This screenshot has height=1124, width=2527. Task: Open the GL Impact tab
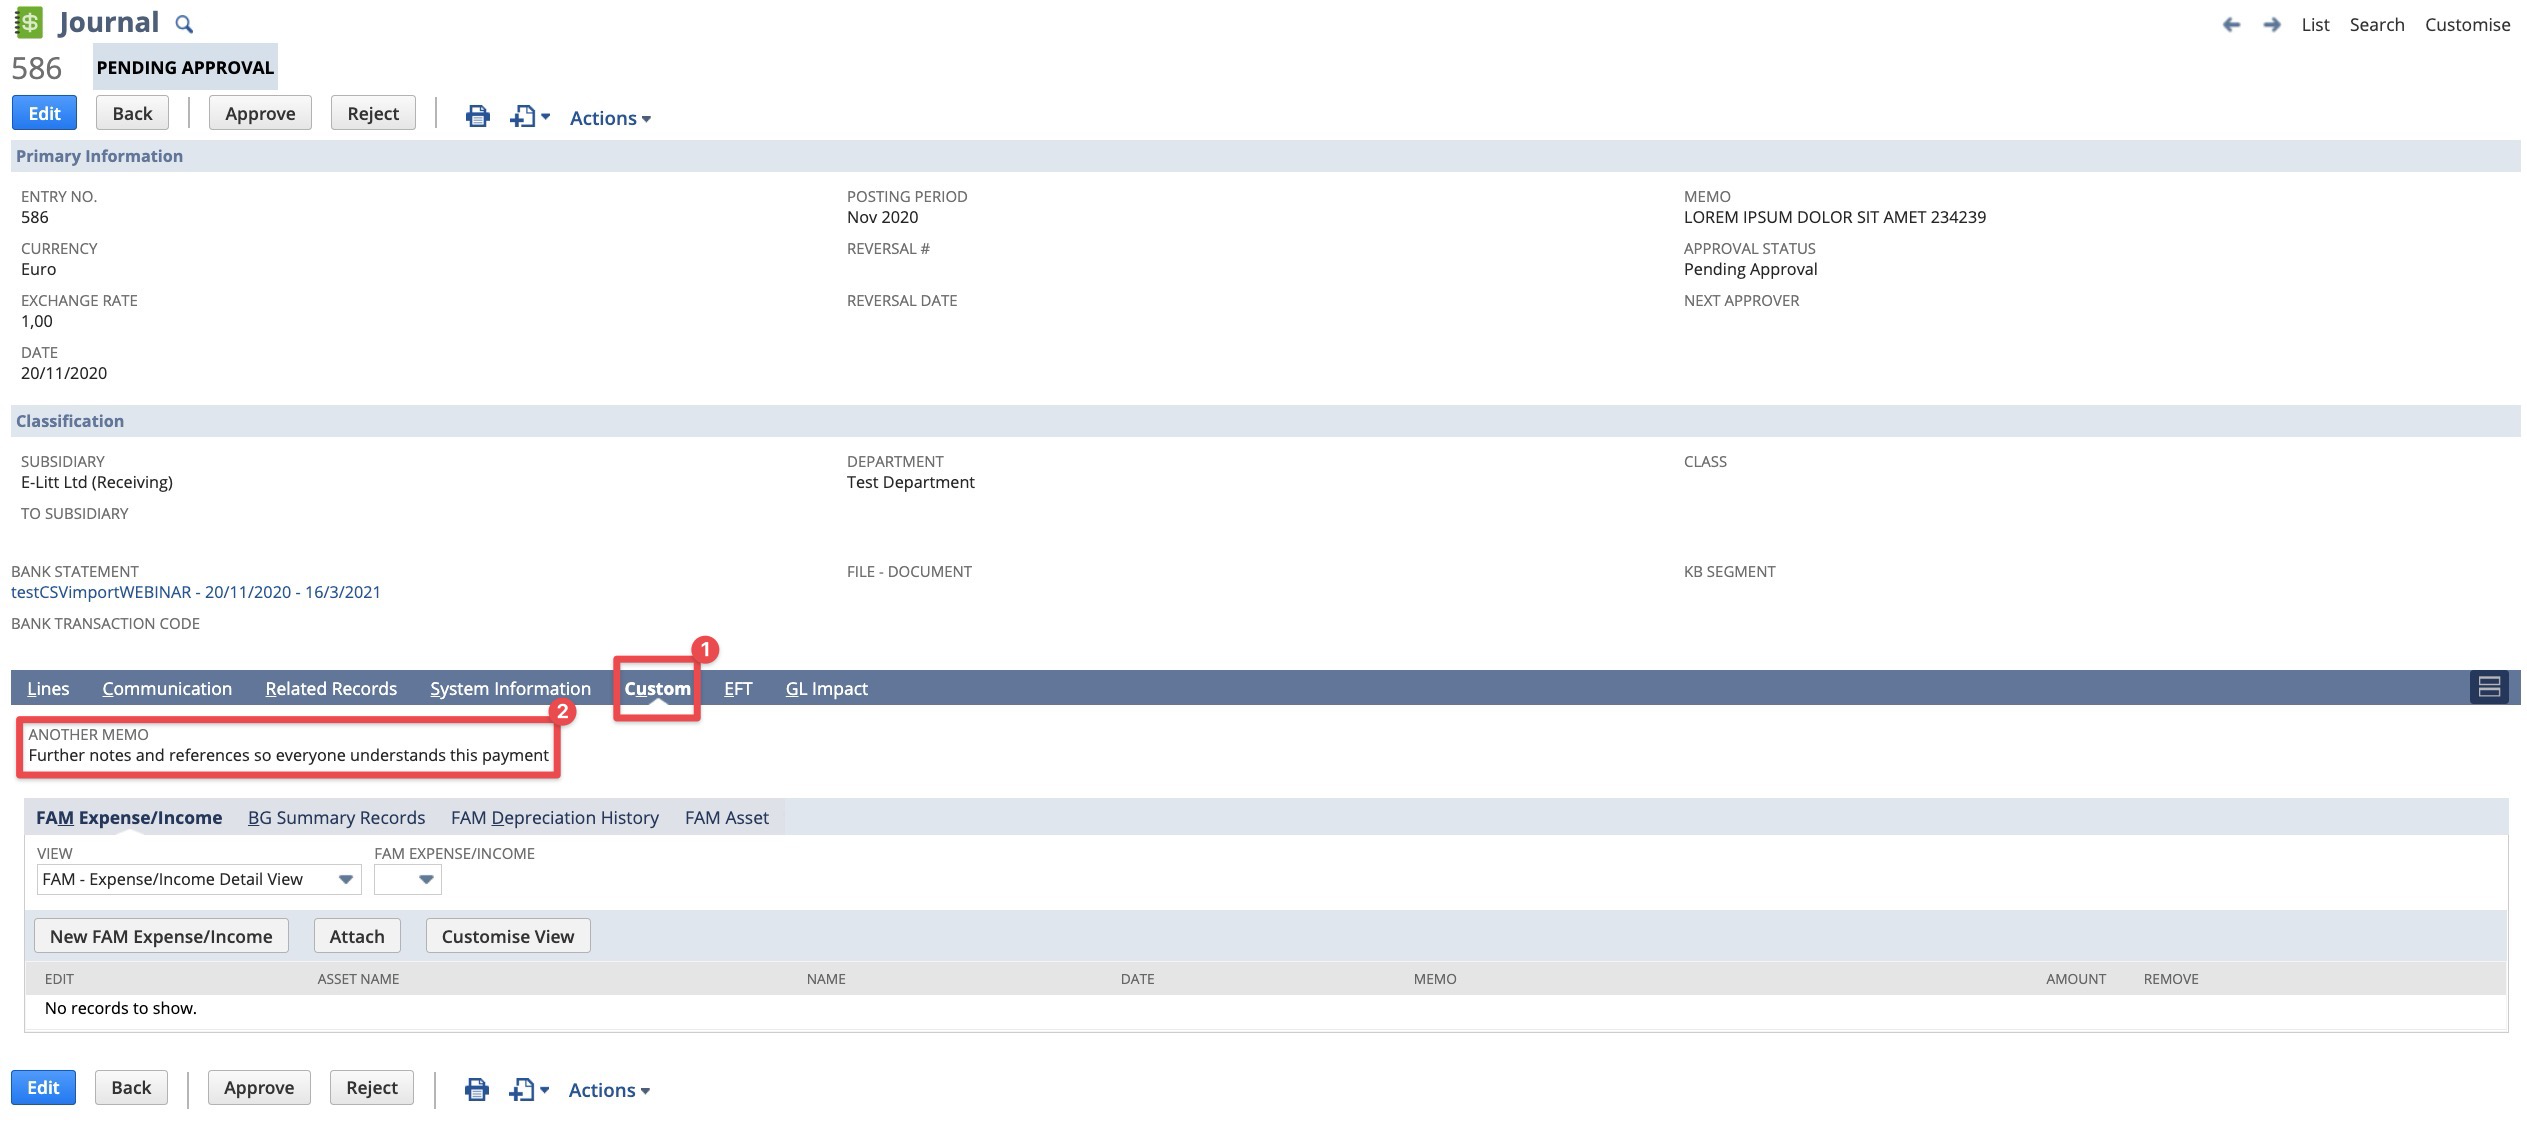coord(826,688)
